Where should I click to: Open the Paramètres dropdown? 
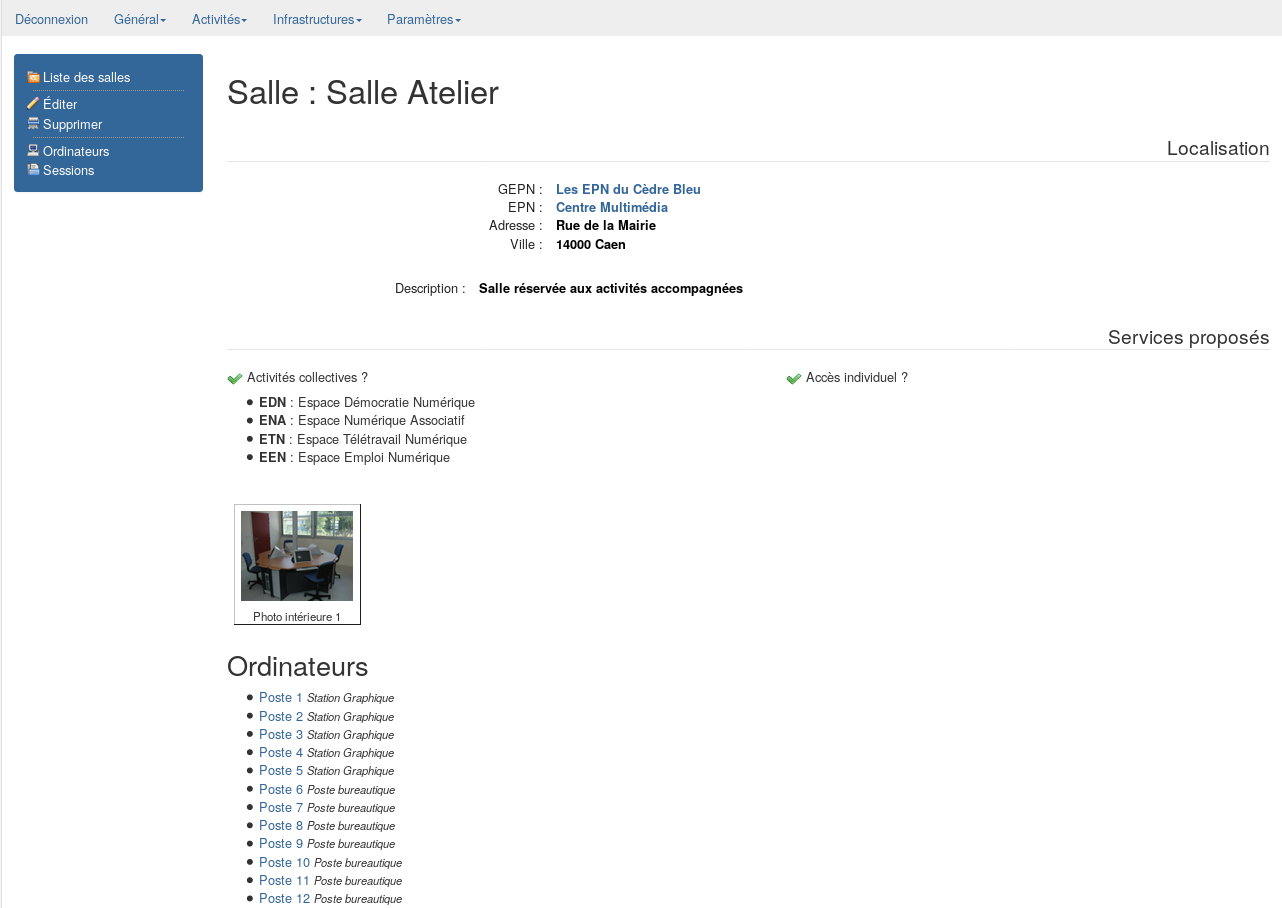coord(424,19)
